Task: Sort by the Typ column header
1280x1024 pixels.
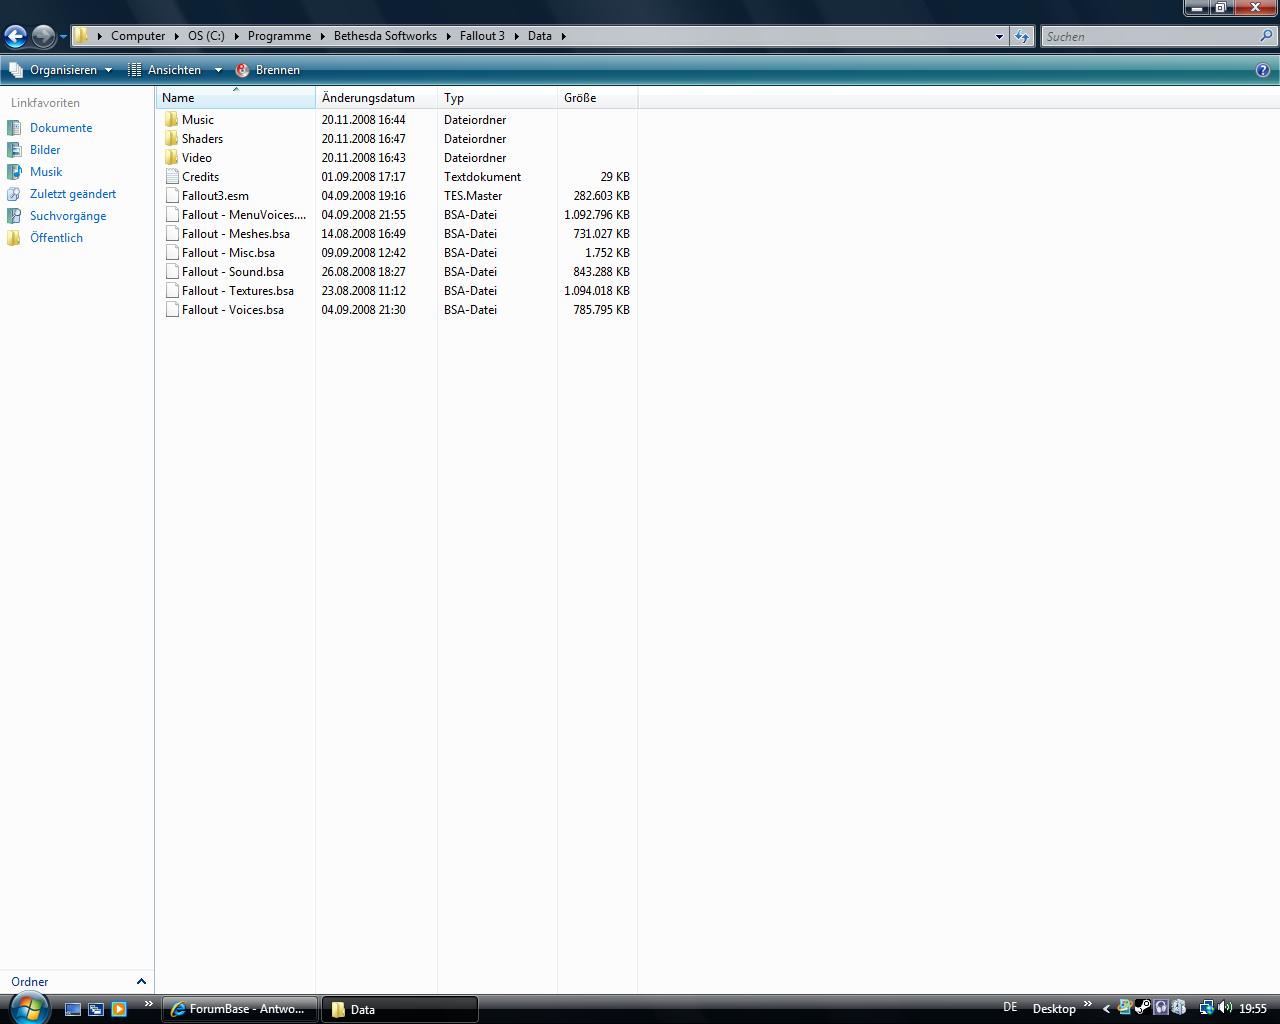Action: (497, 98)
